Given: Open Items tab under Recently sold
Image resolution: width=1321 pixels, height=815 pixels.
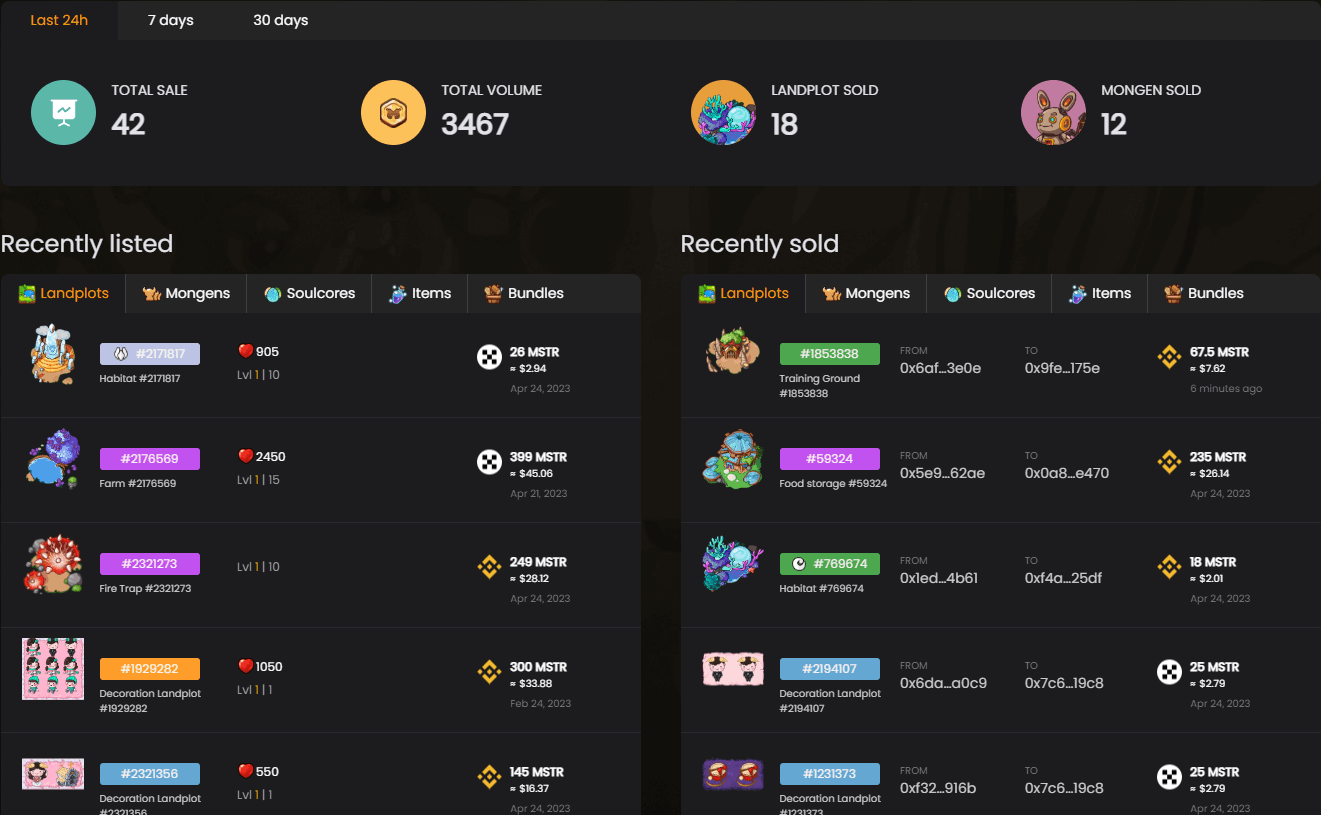Looking at the screenshot, I should 1099,293.
